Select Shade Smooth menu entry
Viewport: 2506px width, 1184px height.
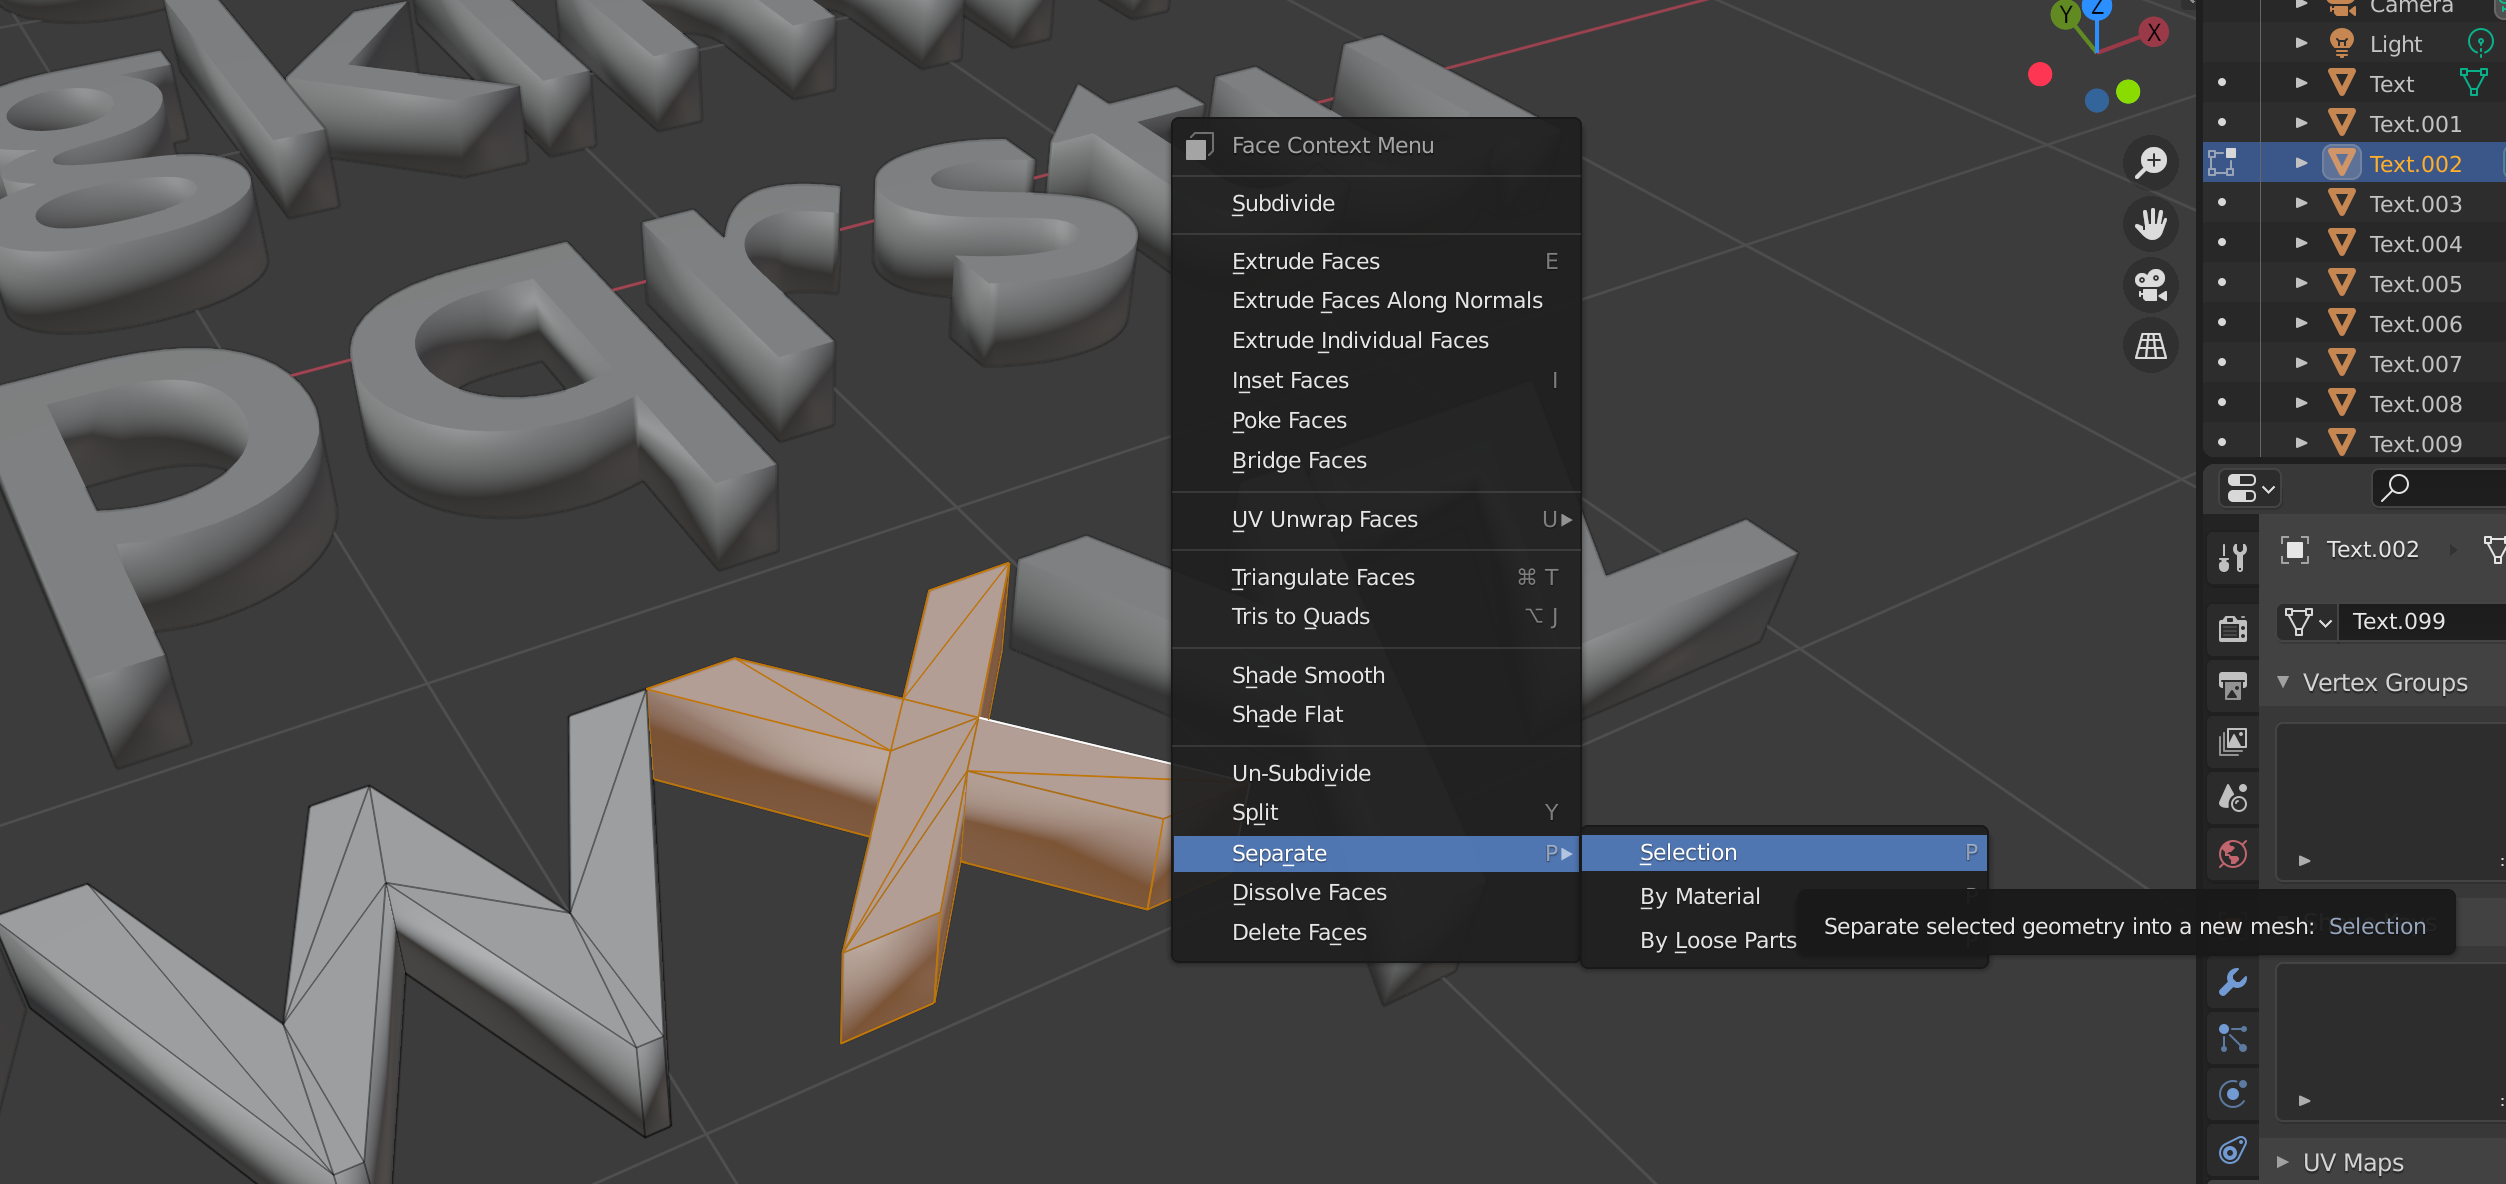pos(1308,675)
